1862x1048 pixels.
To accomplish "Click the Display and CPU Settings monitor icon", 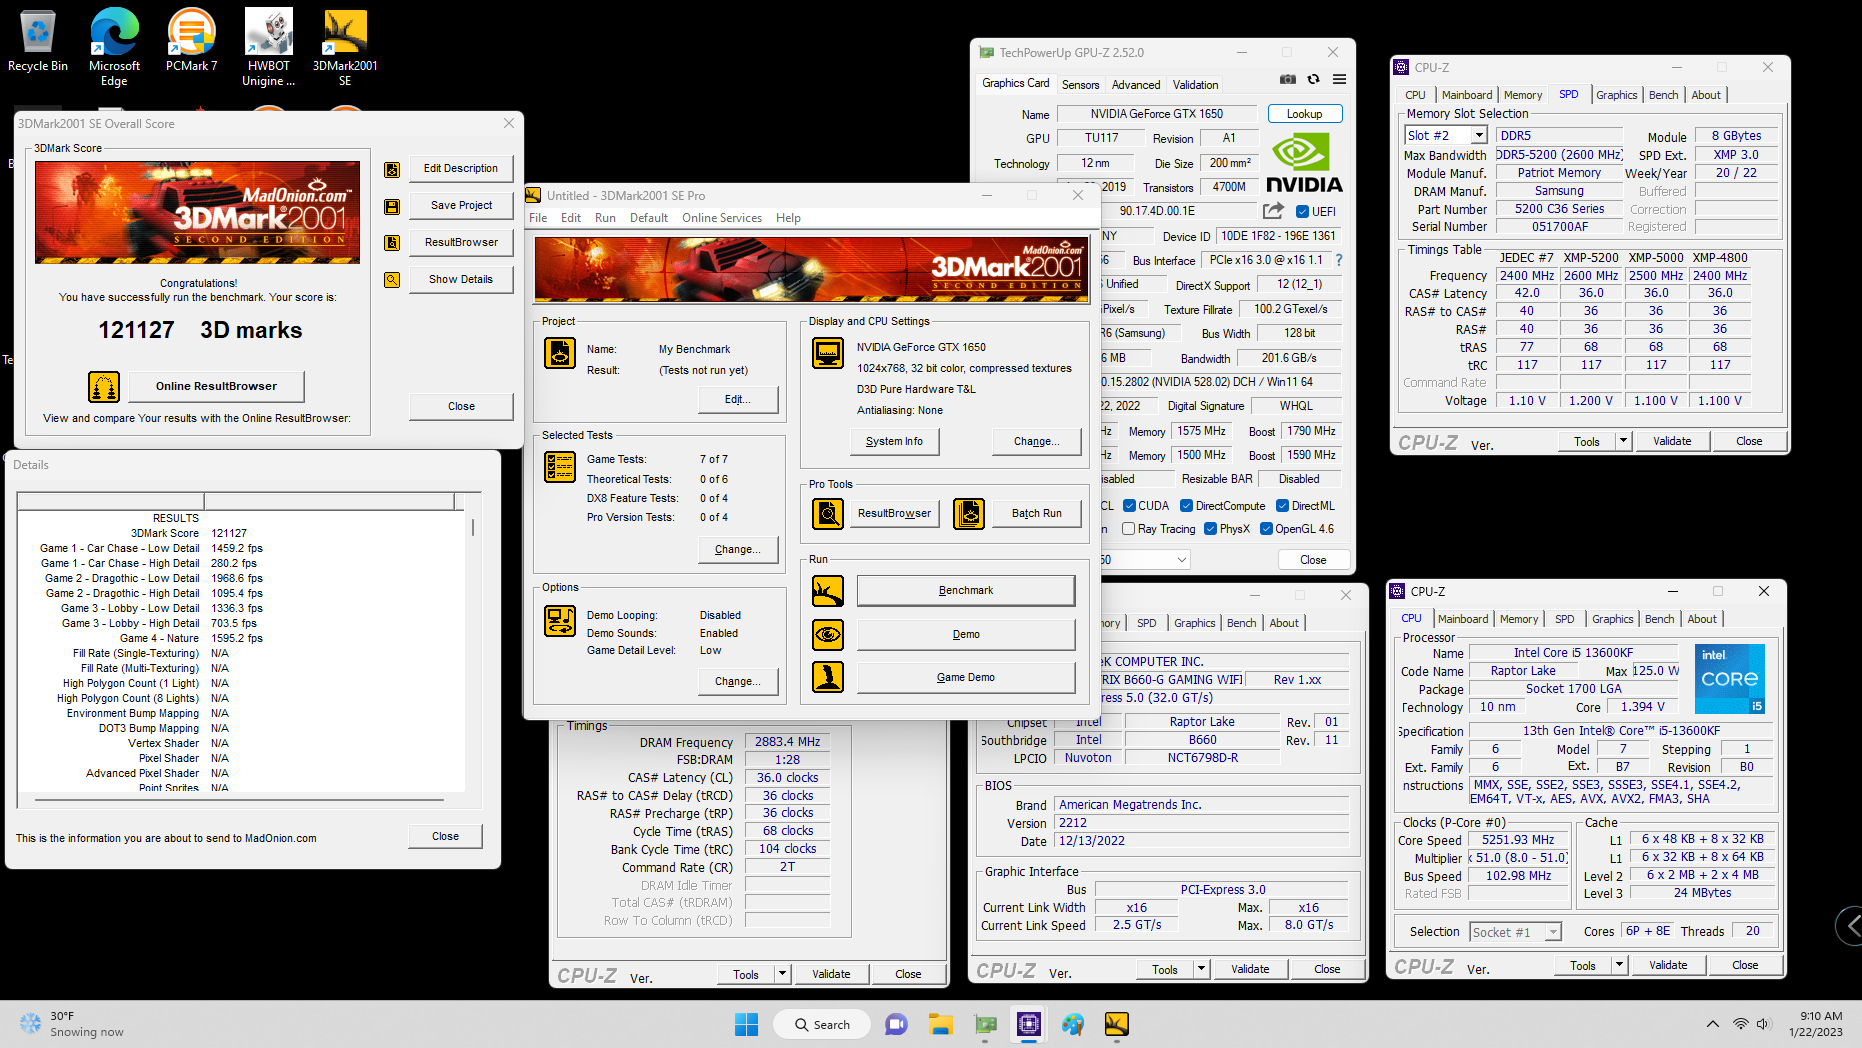I will point(828,353).
